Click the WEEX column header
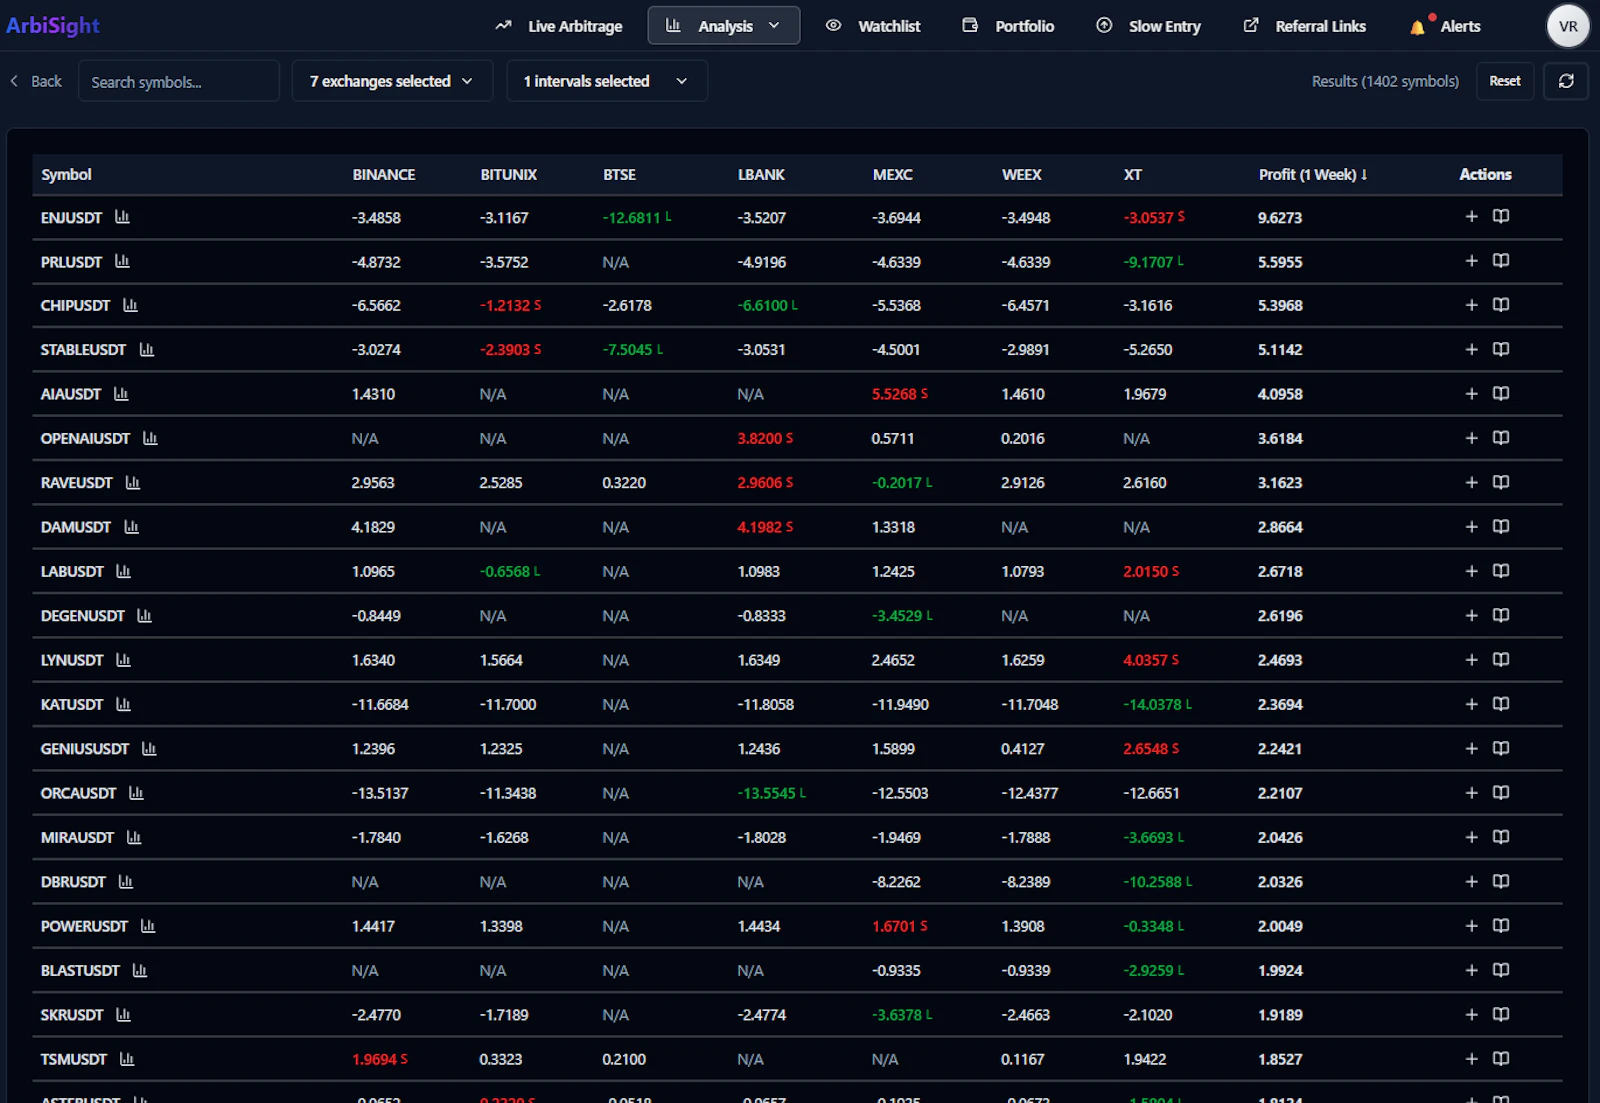 point(1022,174)
